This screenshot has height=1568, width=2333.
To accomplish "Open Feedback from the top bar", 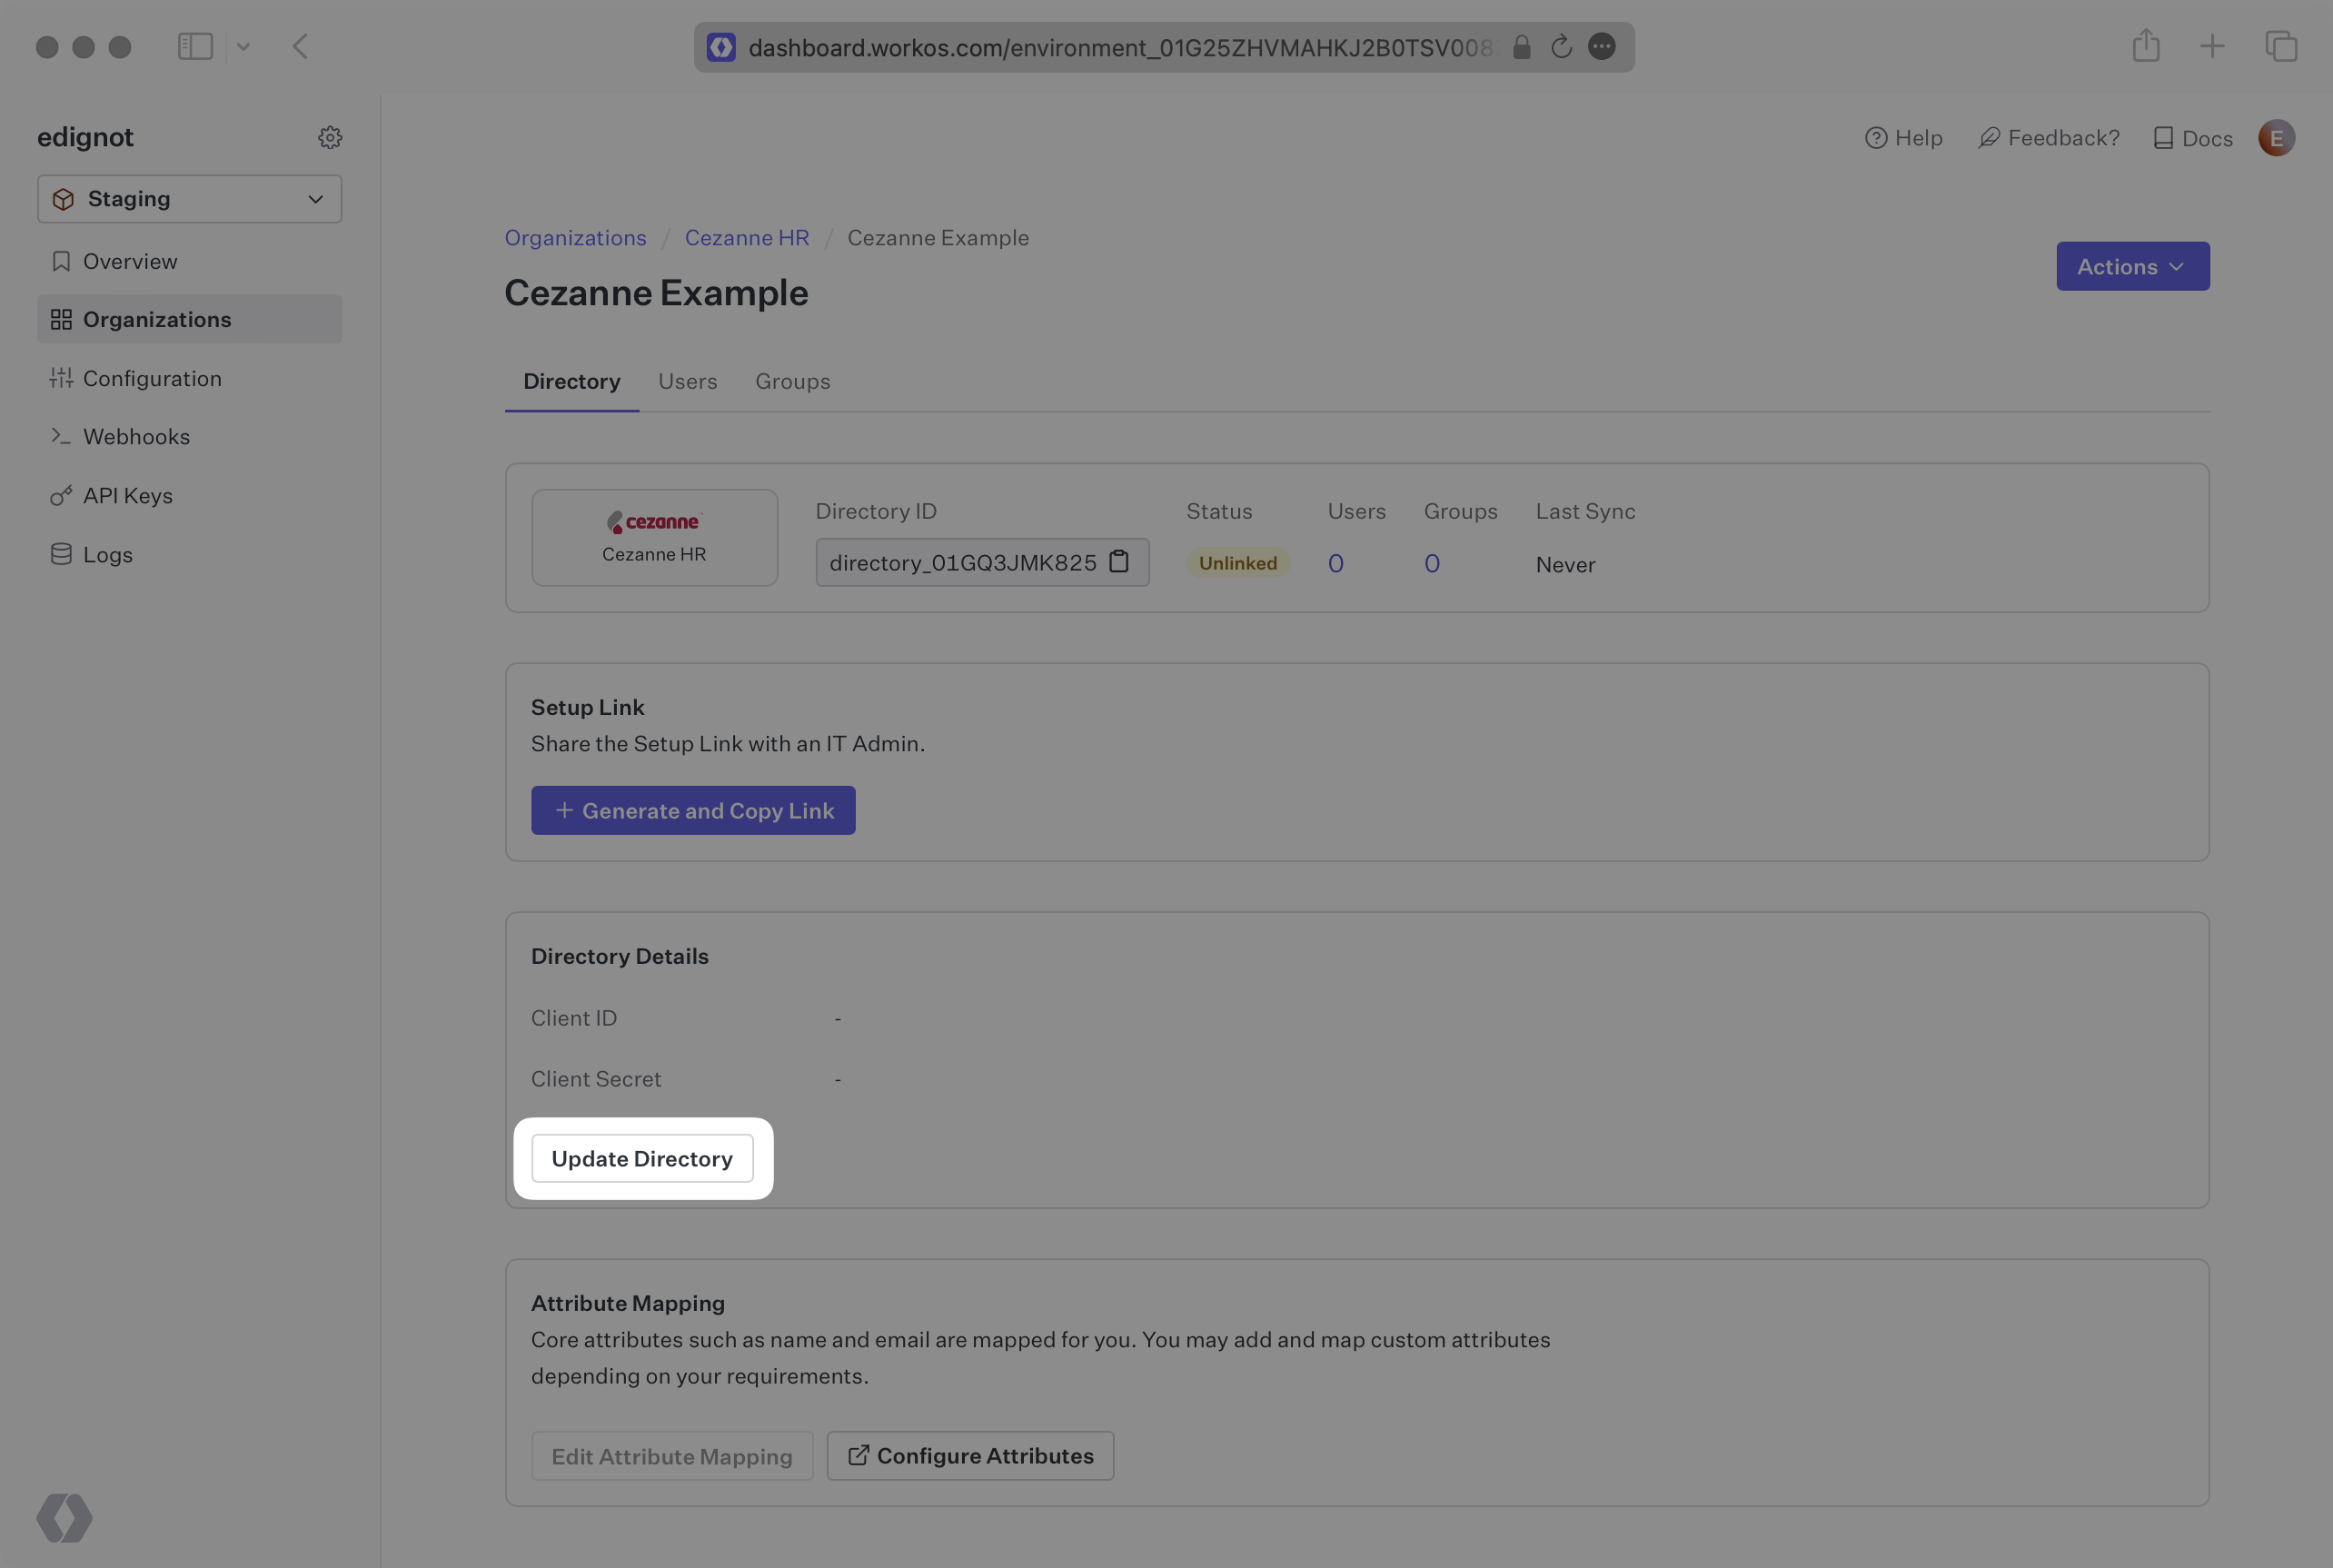I will pyautogui.click(x=2048, y=137).
